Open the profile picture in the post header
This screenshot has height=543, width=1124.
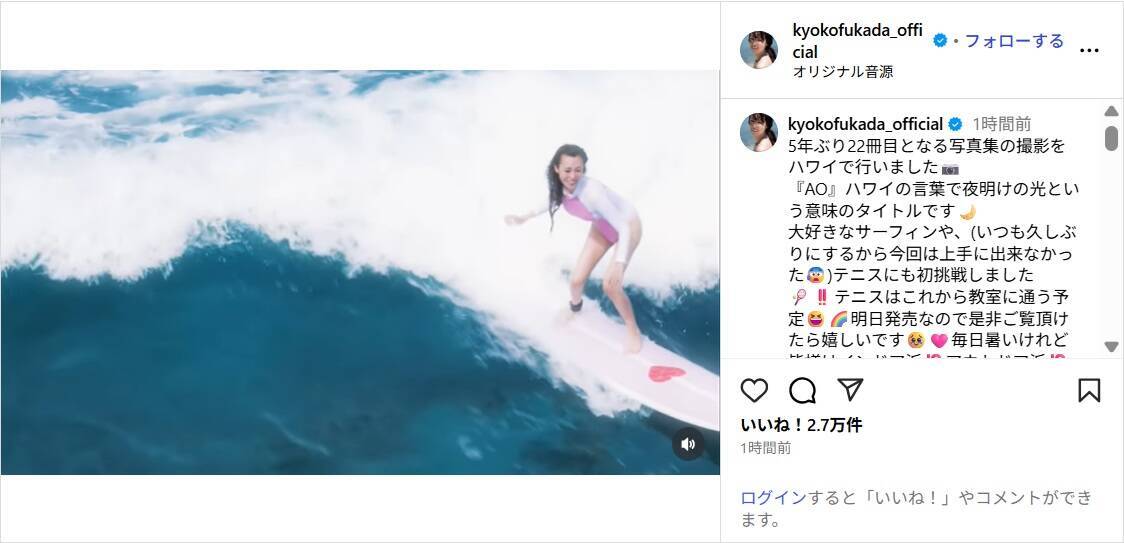tap(758, 49)
